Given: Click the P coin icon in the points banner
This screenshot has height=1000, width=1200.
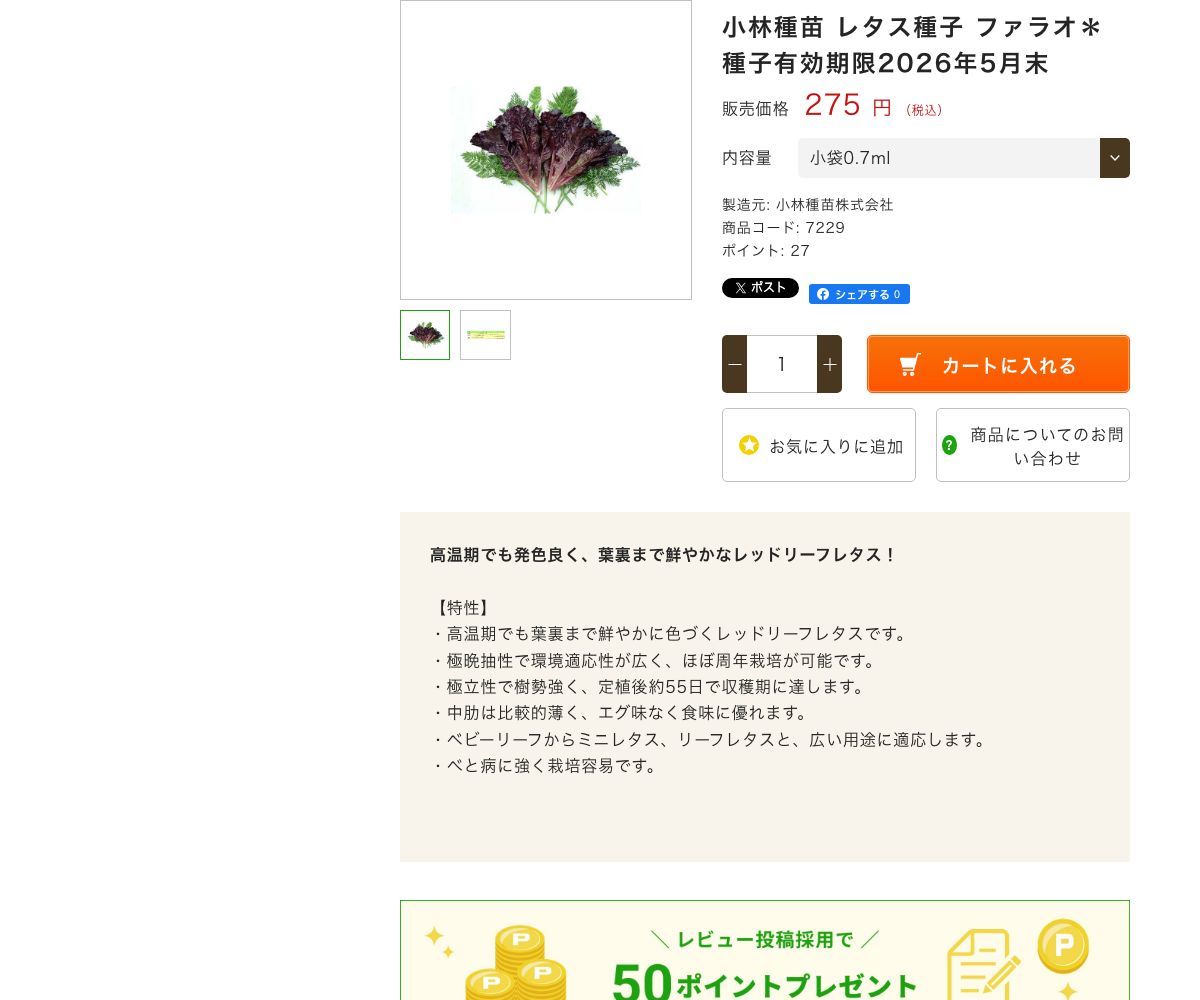Looking at the screenshot, I should 1063,943.
